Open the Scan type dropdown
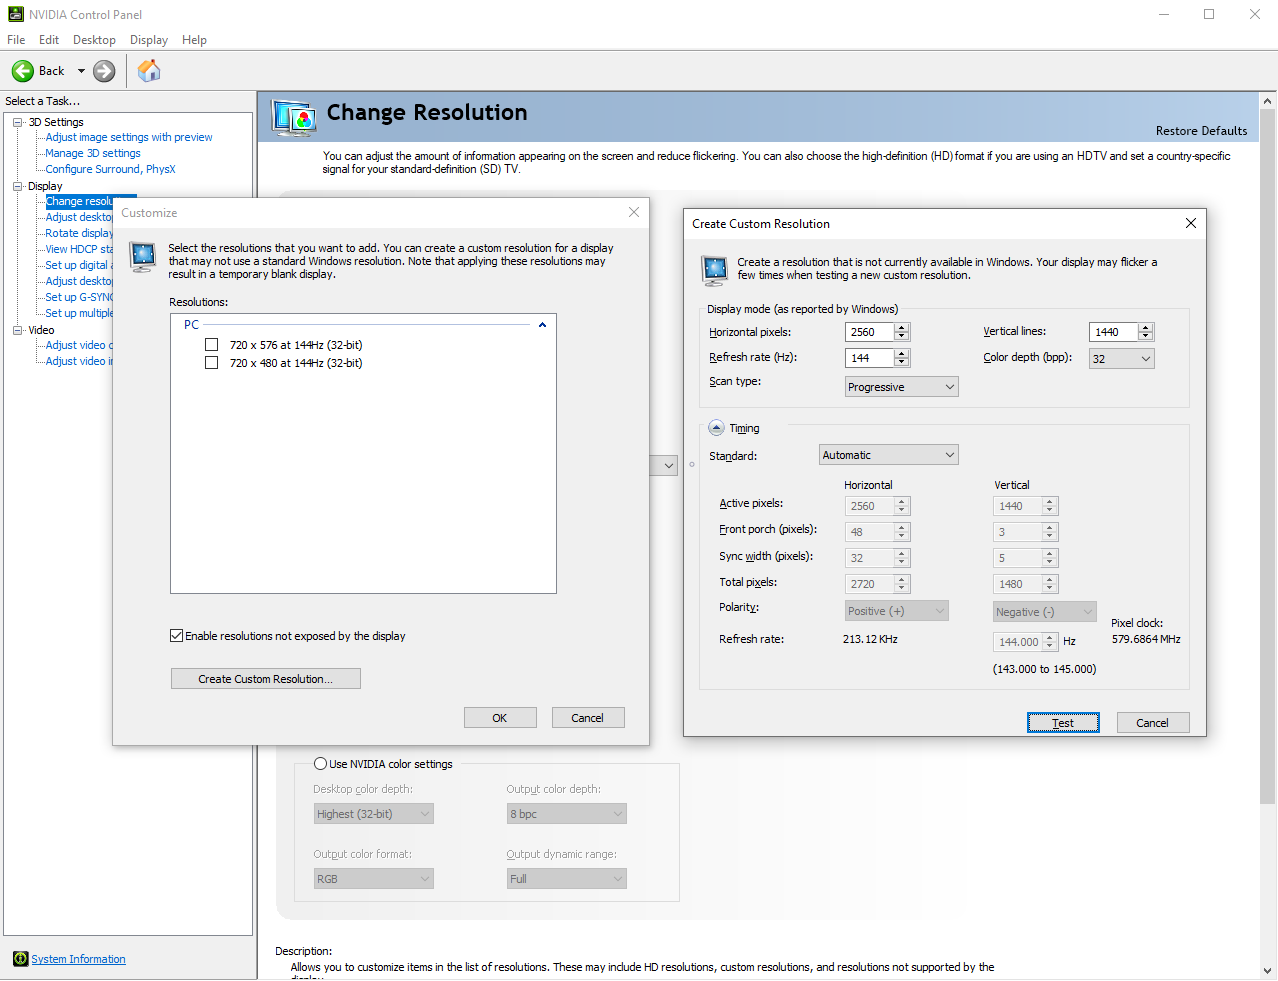 [x=901, y=387]
